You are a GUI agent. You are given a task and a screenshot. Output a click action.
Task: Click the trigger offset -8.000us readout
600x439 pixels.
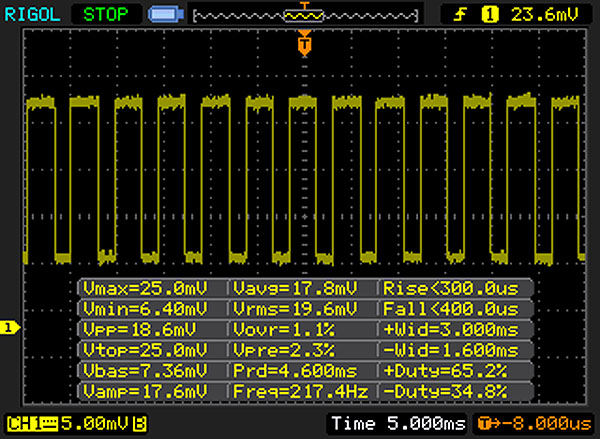[x=535, y=424]
